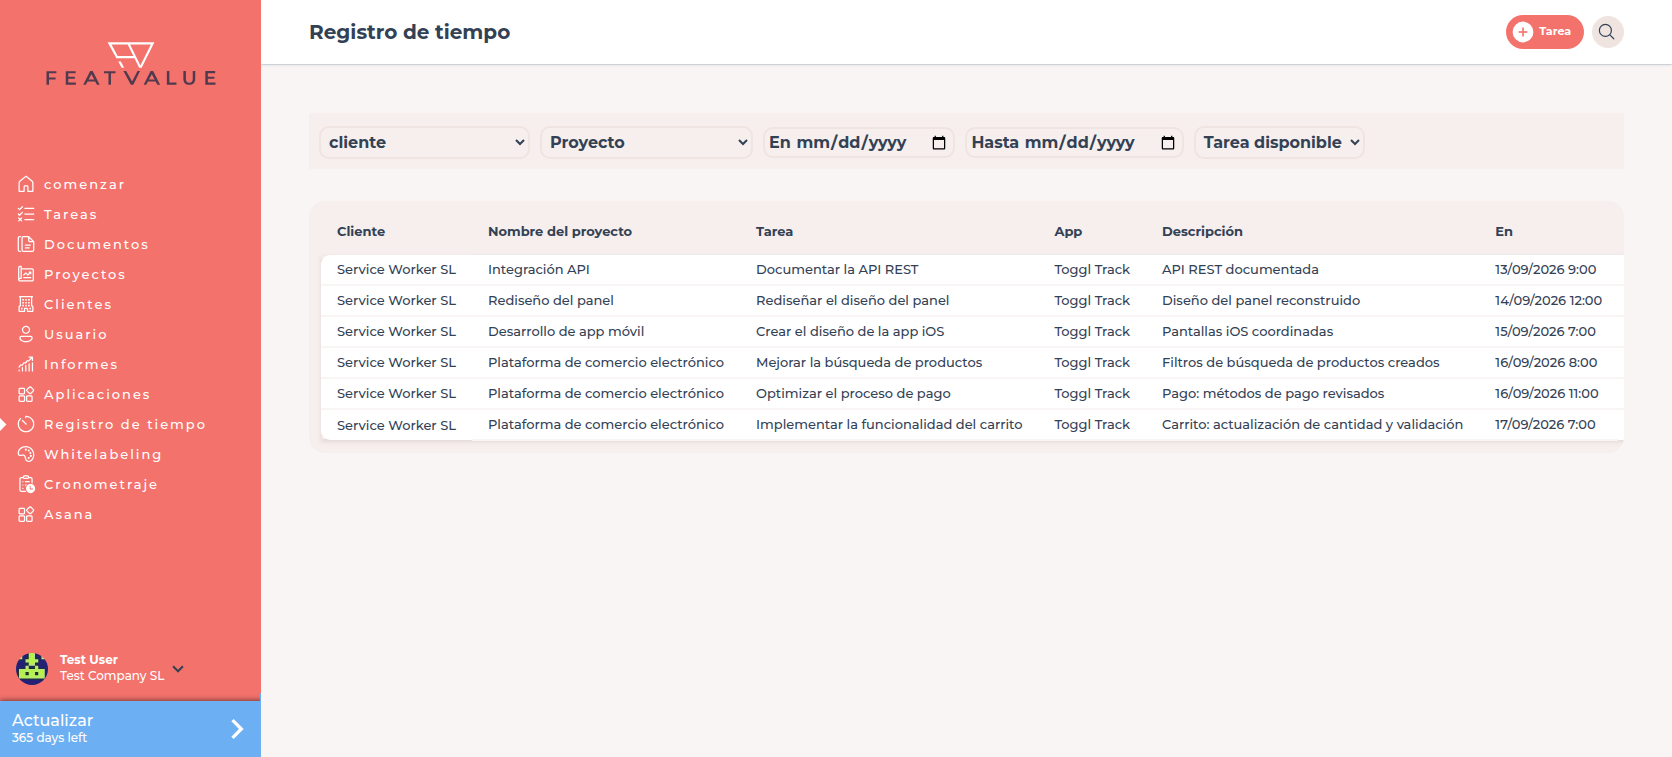Click the Cliente column header
The height and width of the screenshot is (757, 1672).
(361, 231)
